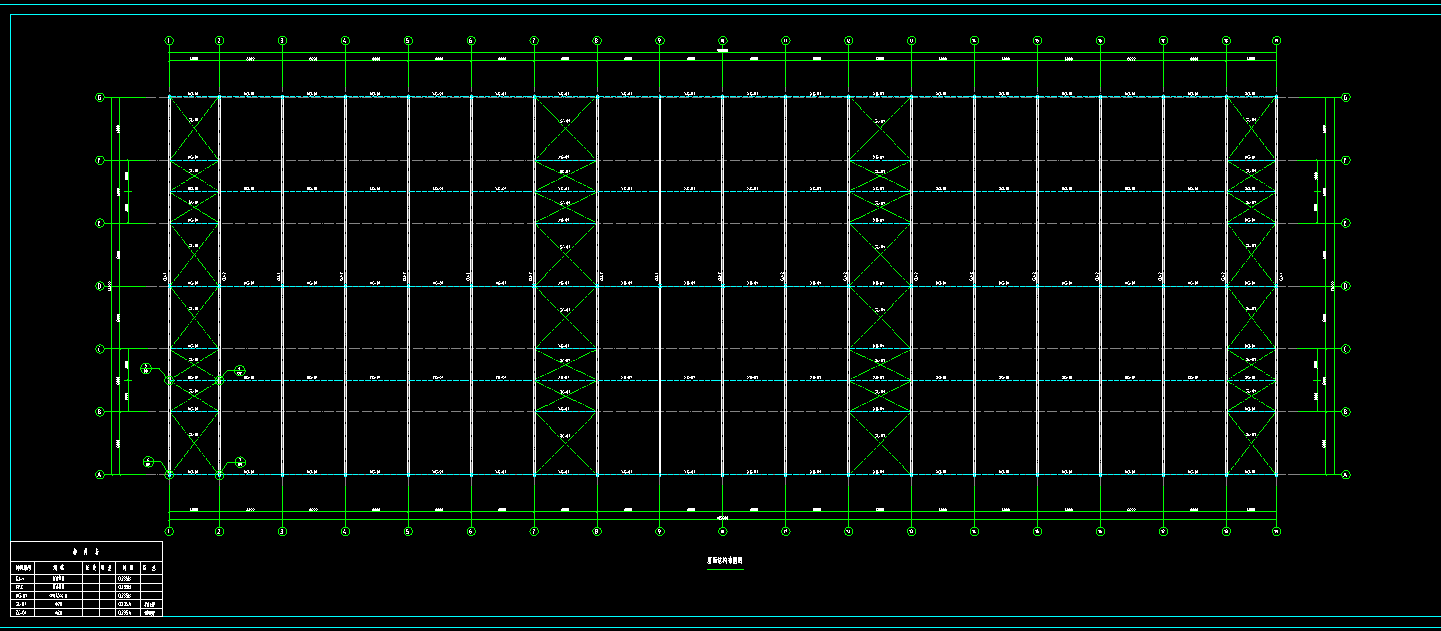This screenshot has width=1441, height=631.
Task: Click detail callout bubble left of axis 1 near A
Action: point(147,461)
